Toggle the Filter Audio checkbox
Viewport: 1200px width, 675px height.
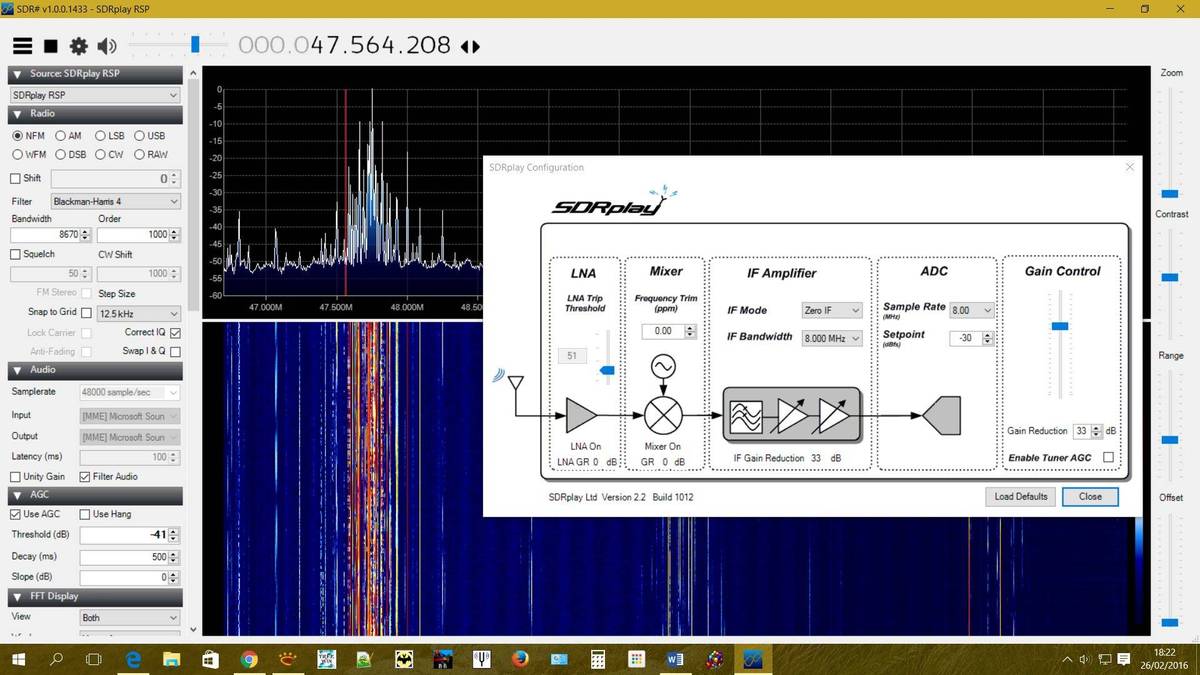pos(85,476)
